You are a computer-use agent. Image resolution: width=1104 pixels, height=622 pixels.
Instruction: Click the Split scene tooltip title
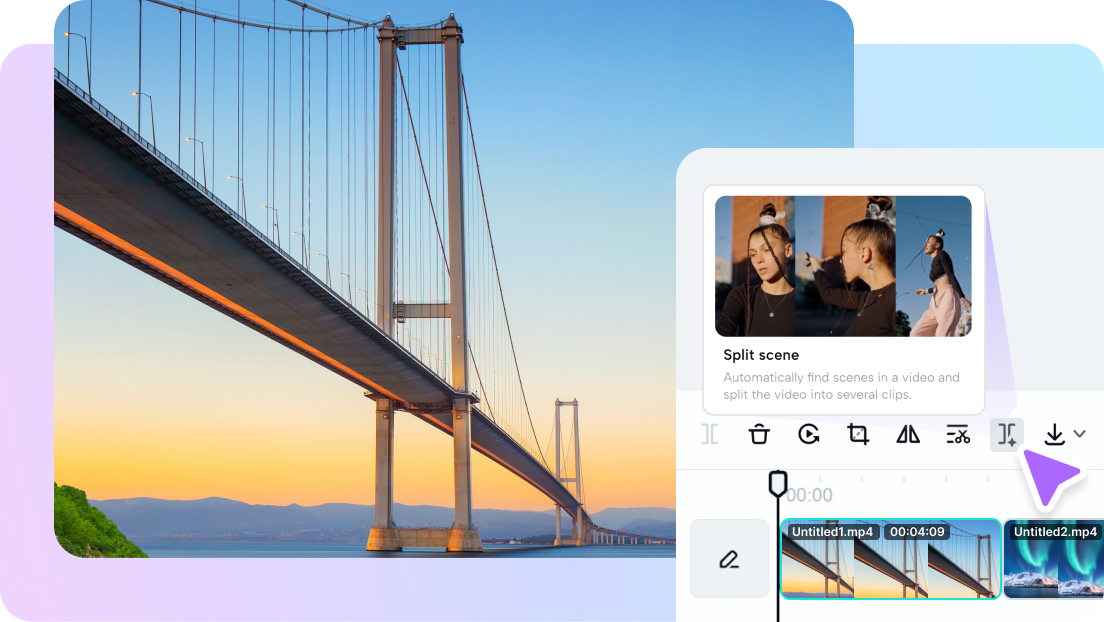point(761,355)
